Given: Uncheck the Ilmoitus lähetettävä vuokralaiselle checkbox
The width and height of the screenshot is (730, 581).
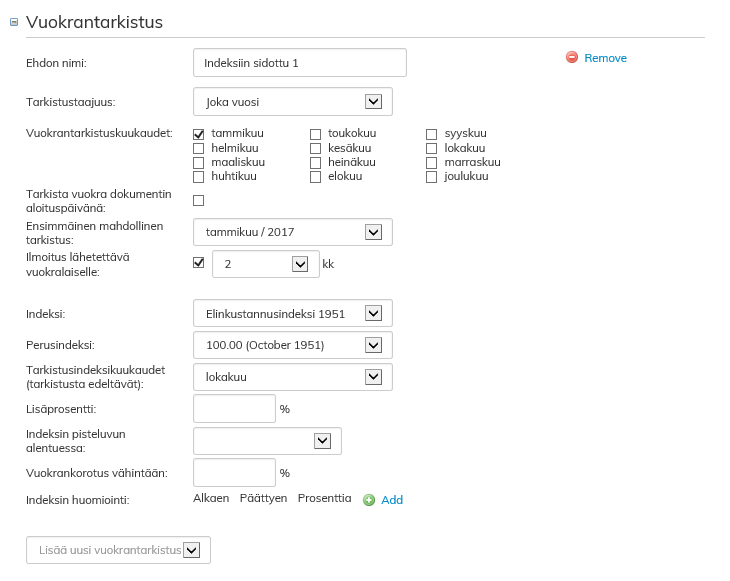Looking at the screenshot, I should 198,263.
